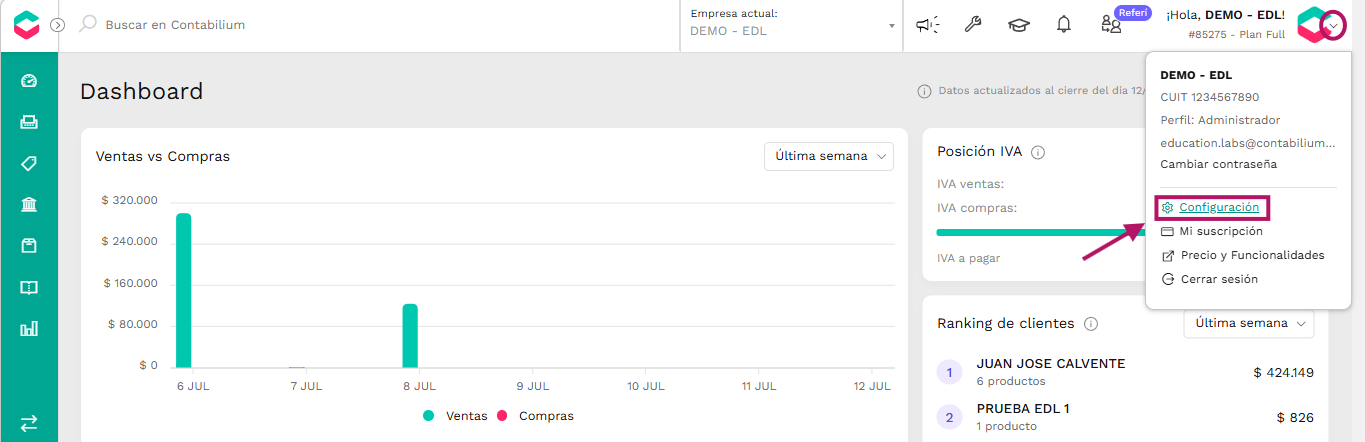The height and width of the screenshot is (442, 1365).
Task: Open the dashboard speedometer icon in sidebar
Action: click(29, 81)
